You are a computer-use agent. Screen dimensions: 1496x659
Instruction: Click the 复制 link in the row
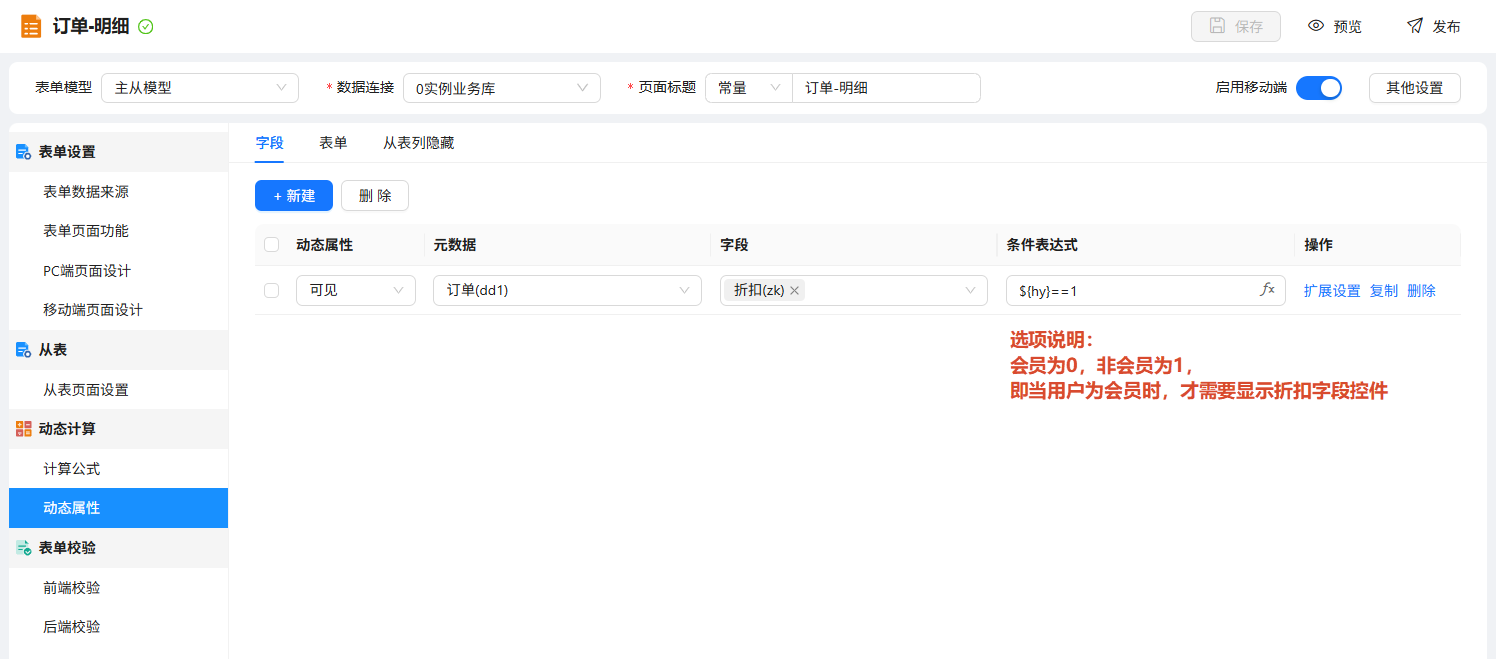point(1384,291)
